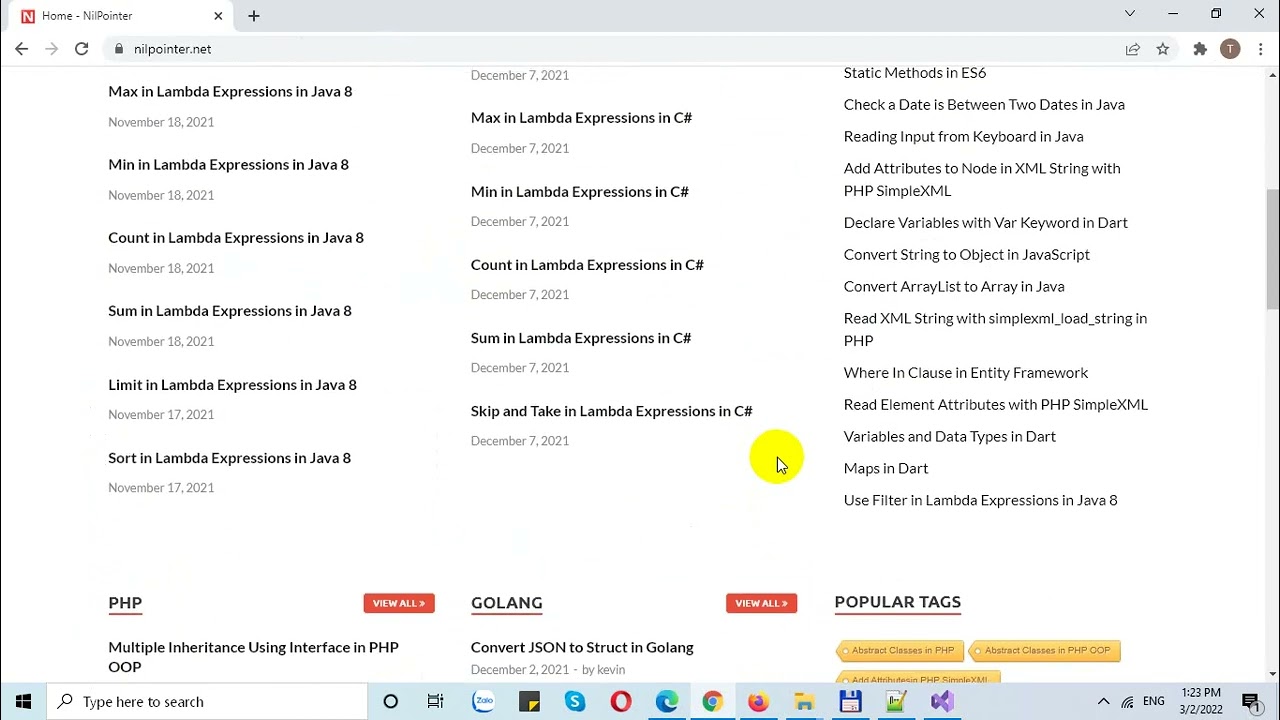Open Reading Input from Keyboard in Java
Screen dimensions: 1280x720
pyautogui.click(x=963, y=136)
